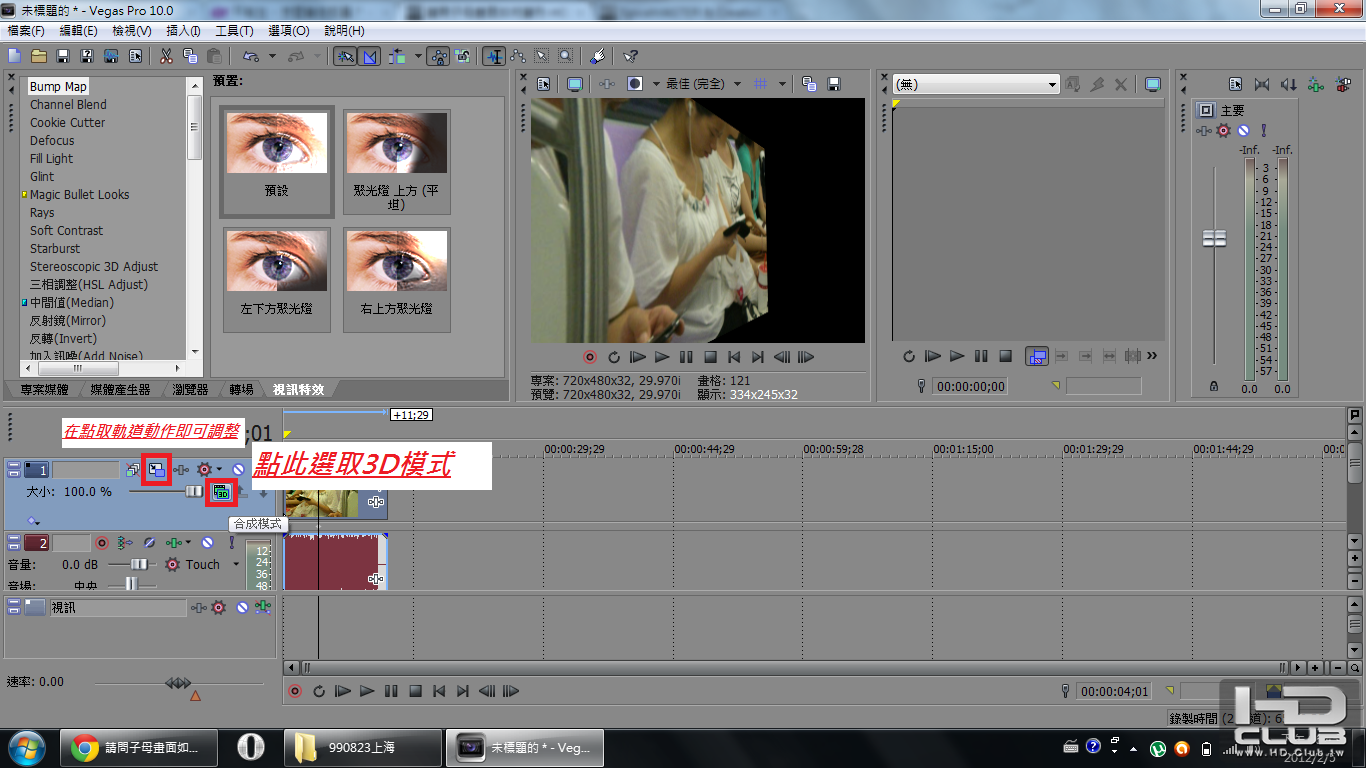Mute audio track 2

point(207,543)
